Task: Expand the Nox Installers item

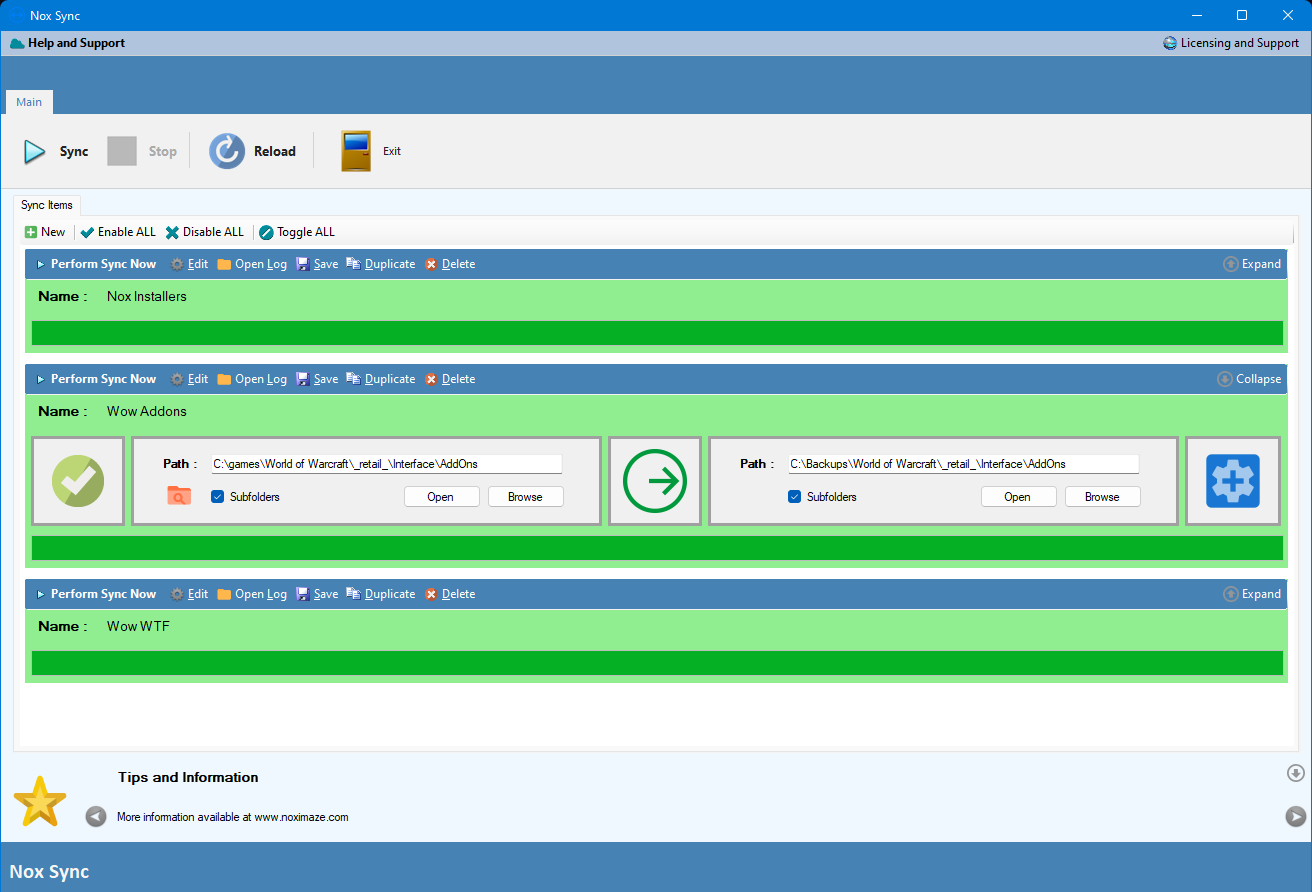Action: [x=1252, y=264]
